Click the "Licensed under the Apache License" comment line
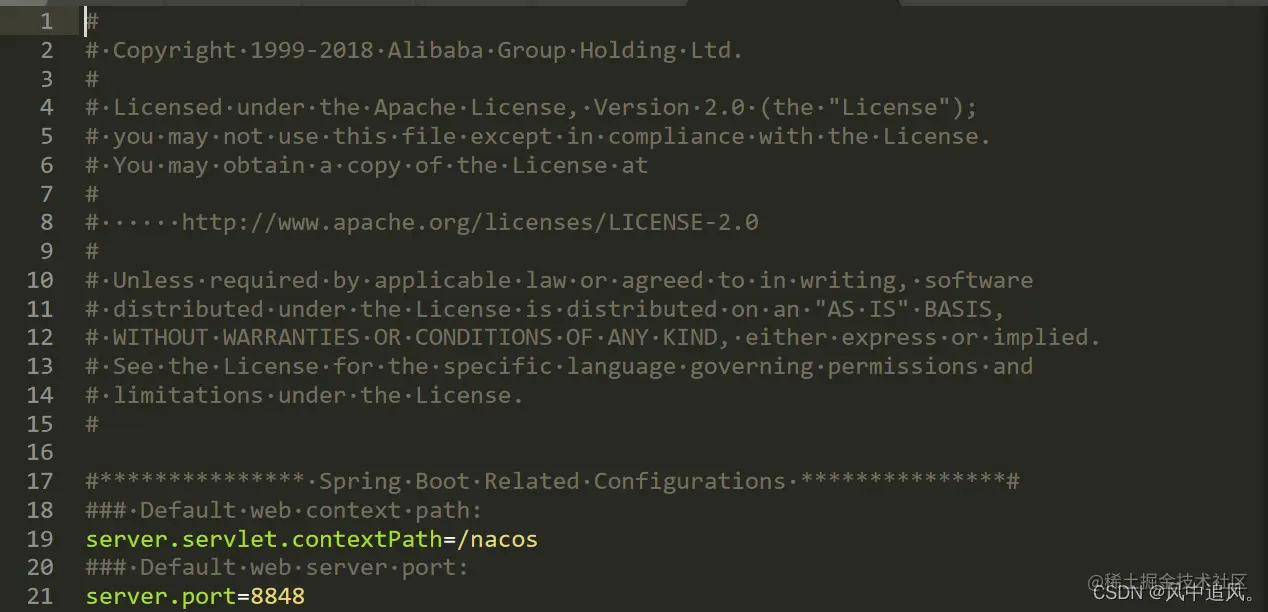Image resolution: width=1268 pixels, height=612 pixels. point(531,107)
